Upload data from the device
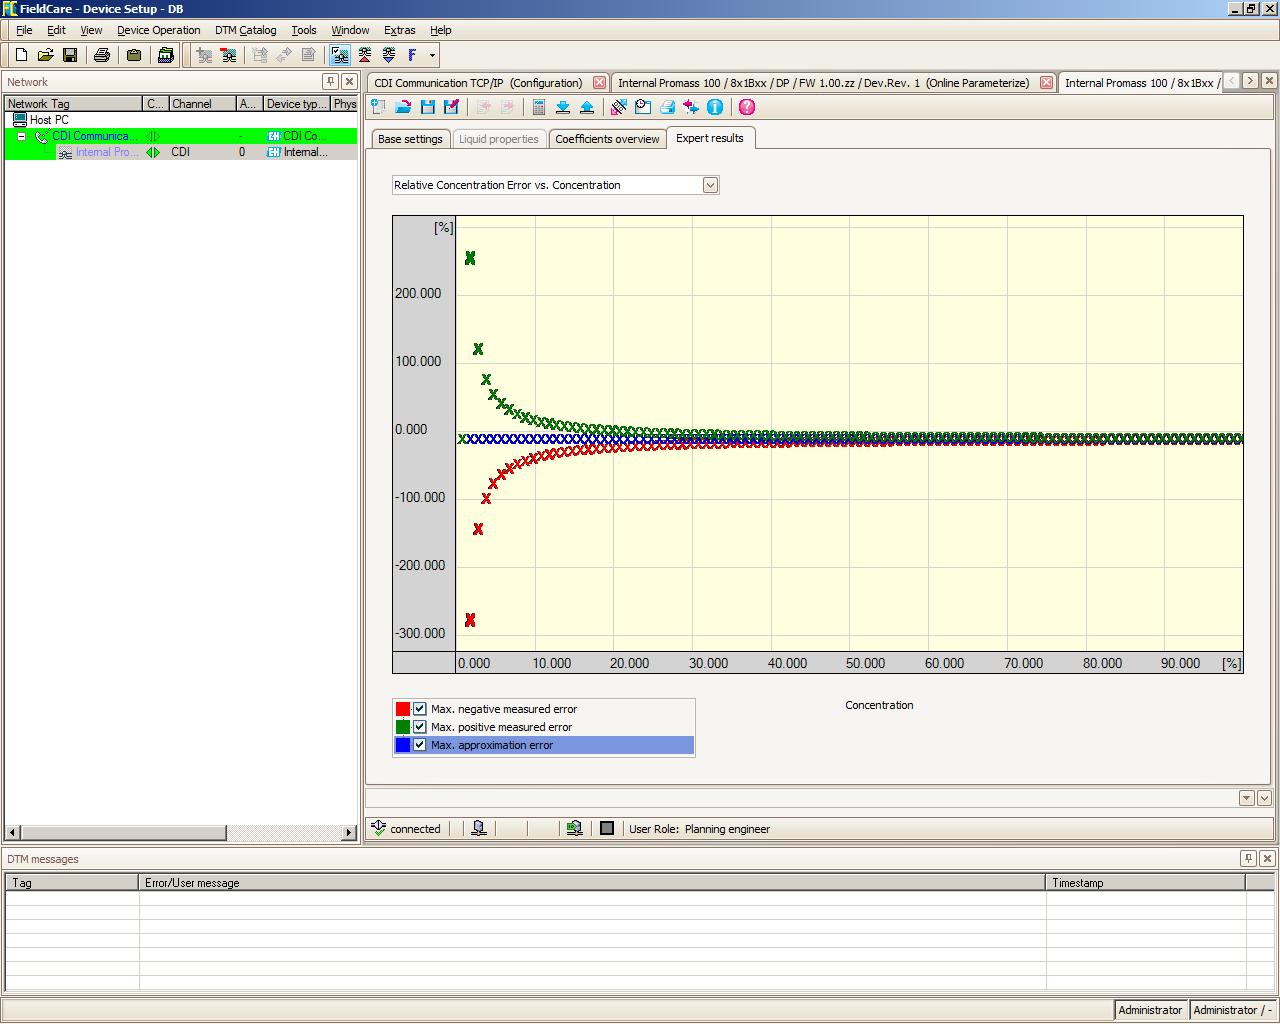The width and height of the screenshot is (1280, 1024). (x=590, y=107)
